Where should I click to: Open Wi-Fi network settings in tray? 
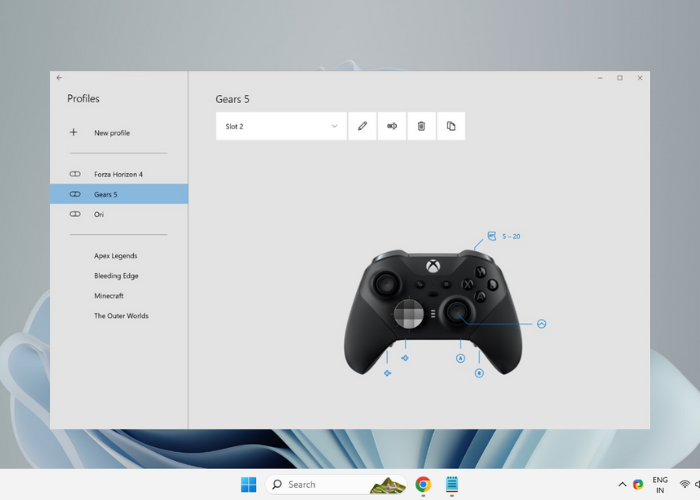[x=684, y=484]
